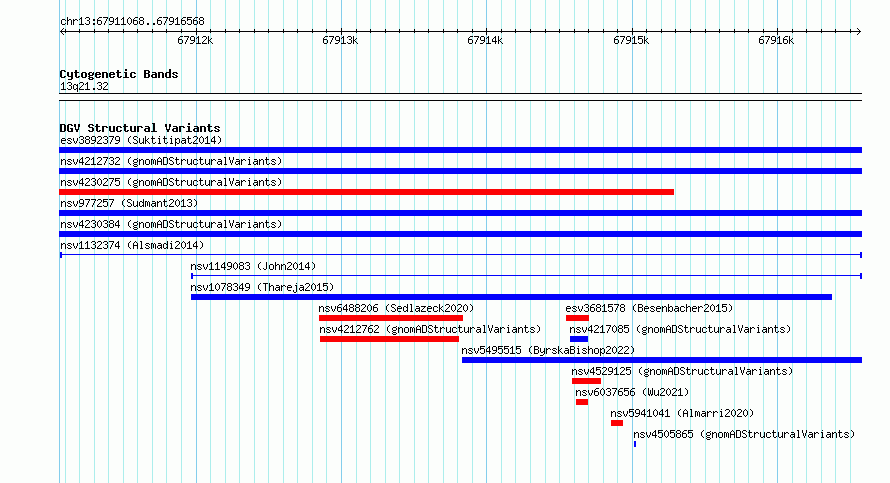The width and height of the screenshot is (890, 483).
Task: Click the long red bar under nsv4230275
Action: point(367,192)
